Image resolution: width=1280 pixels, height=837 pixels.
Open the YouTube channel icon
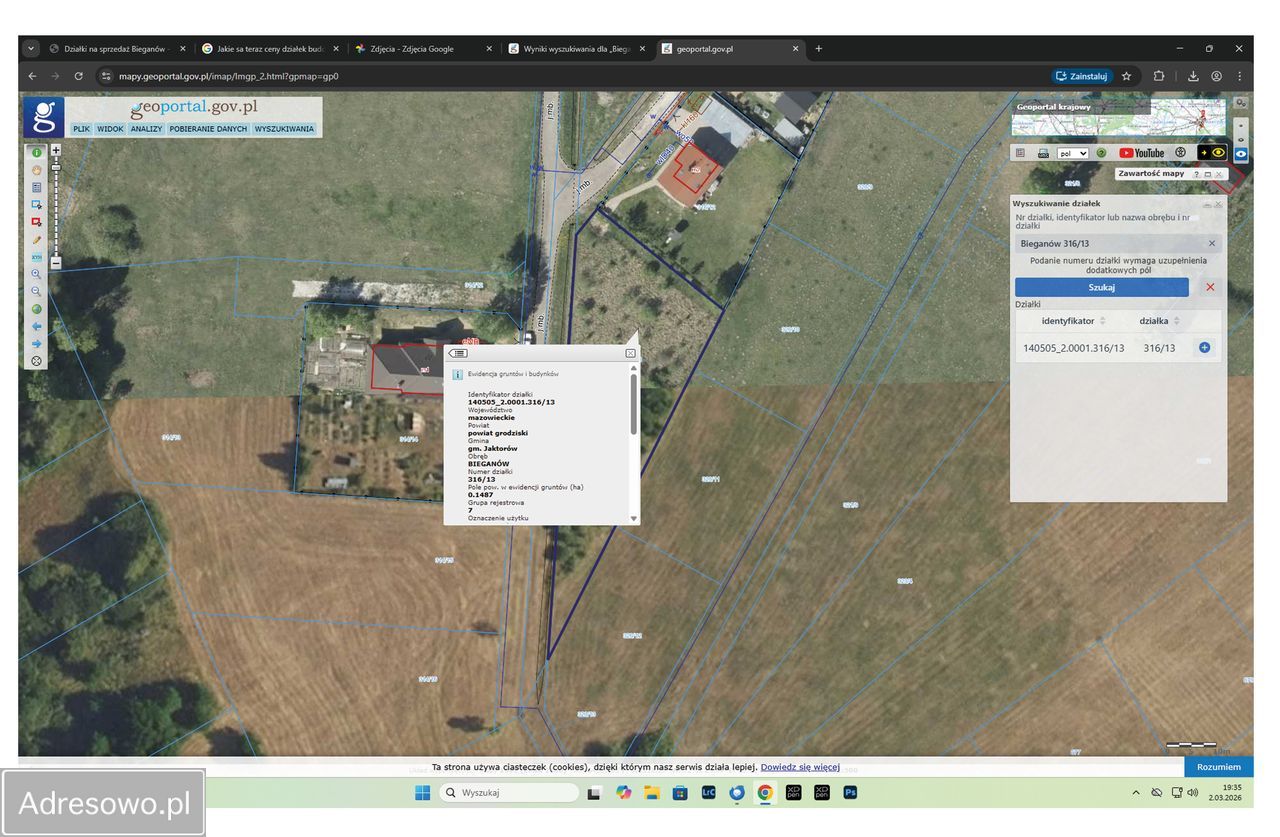(x=1141, y=153)
